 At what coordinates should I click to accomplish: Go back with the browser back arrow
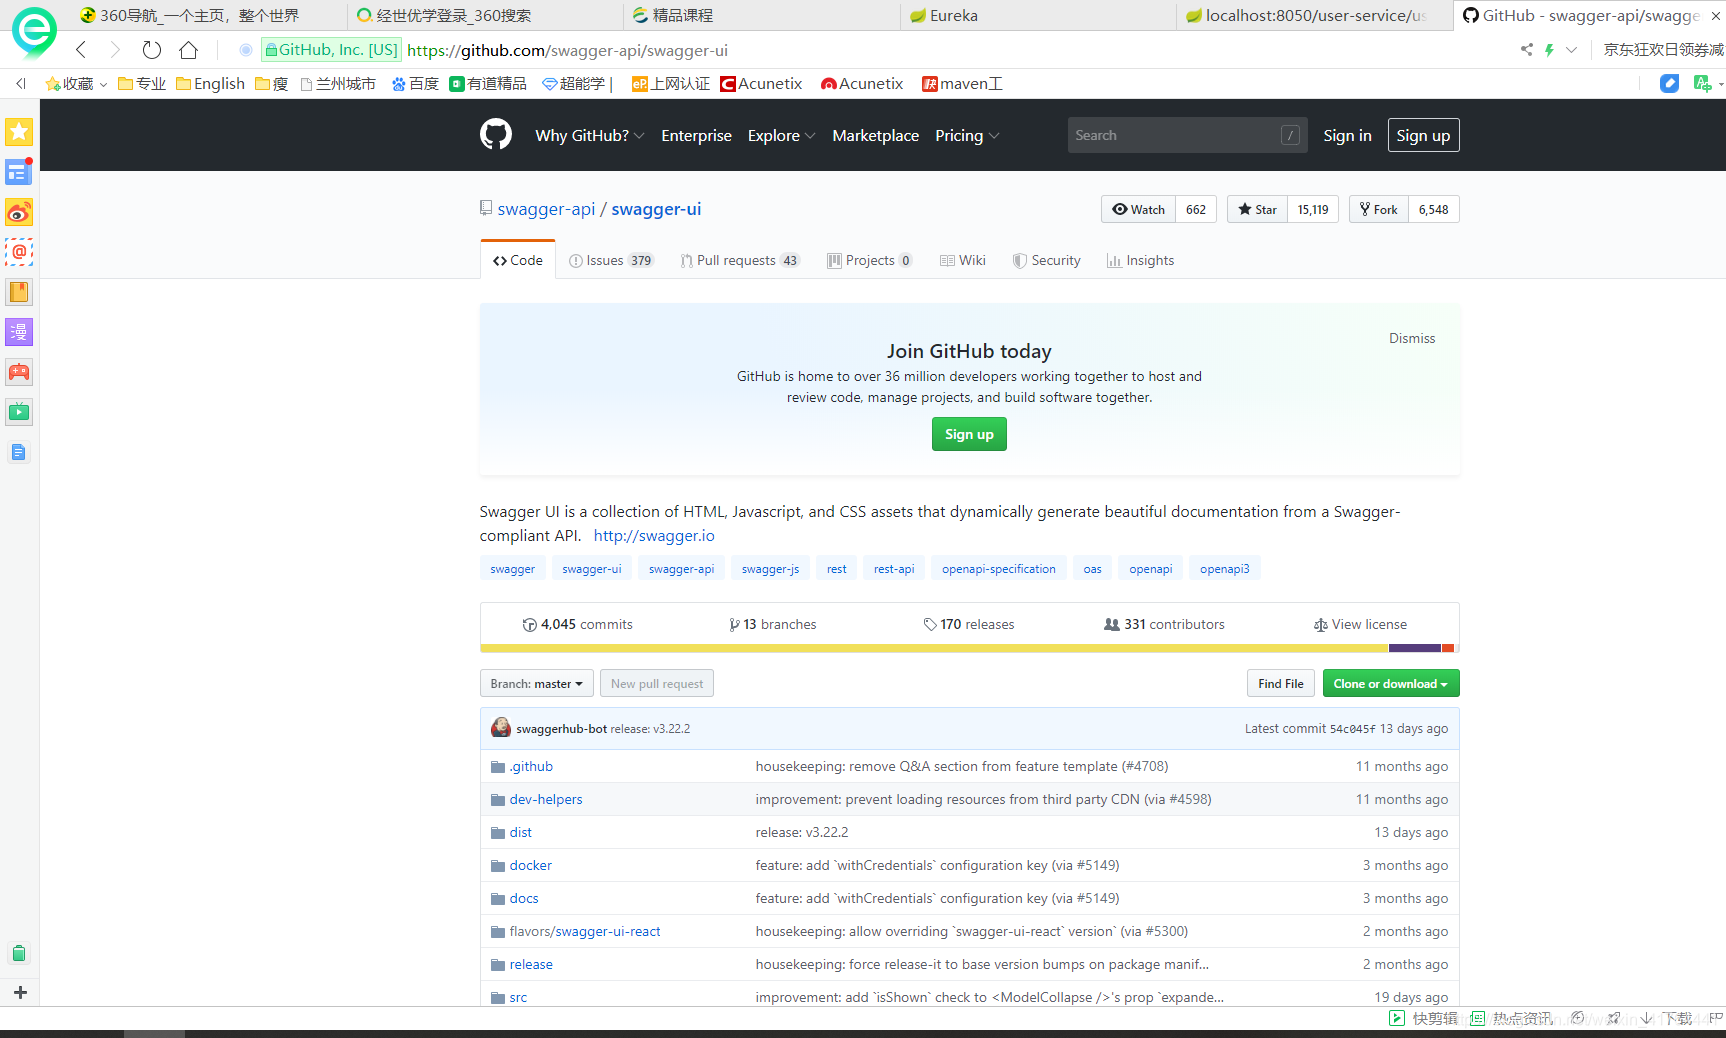[x=82, y=50]
